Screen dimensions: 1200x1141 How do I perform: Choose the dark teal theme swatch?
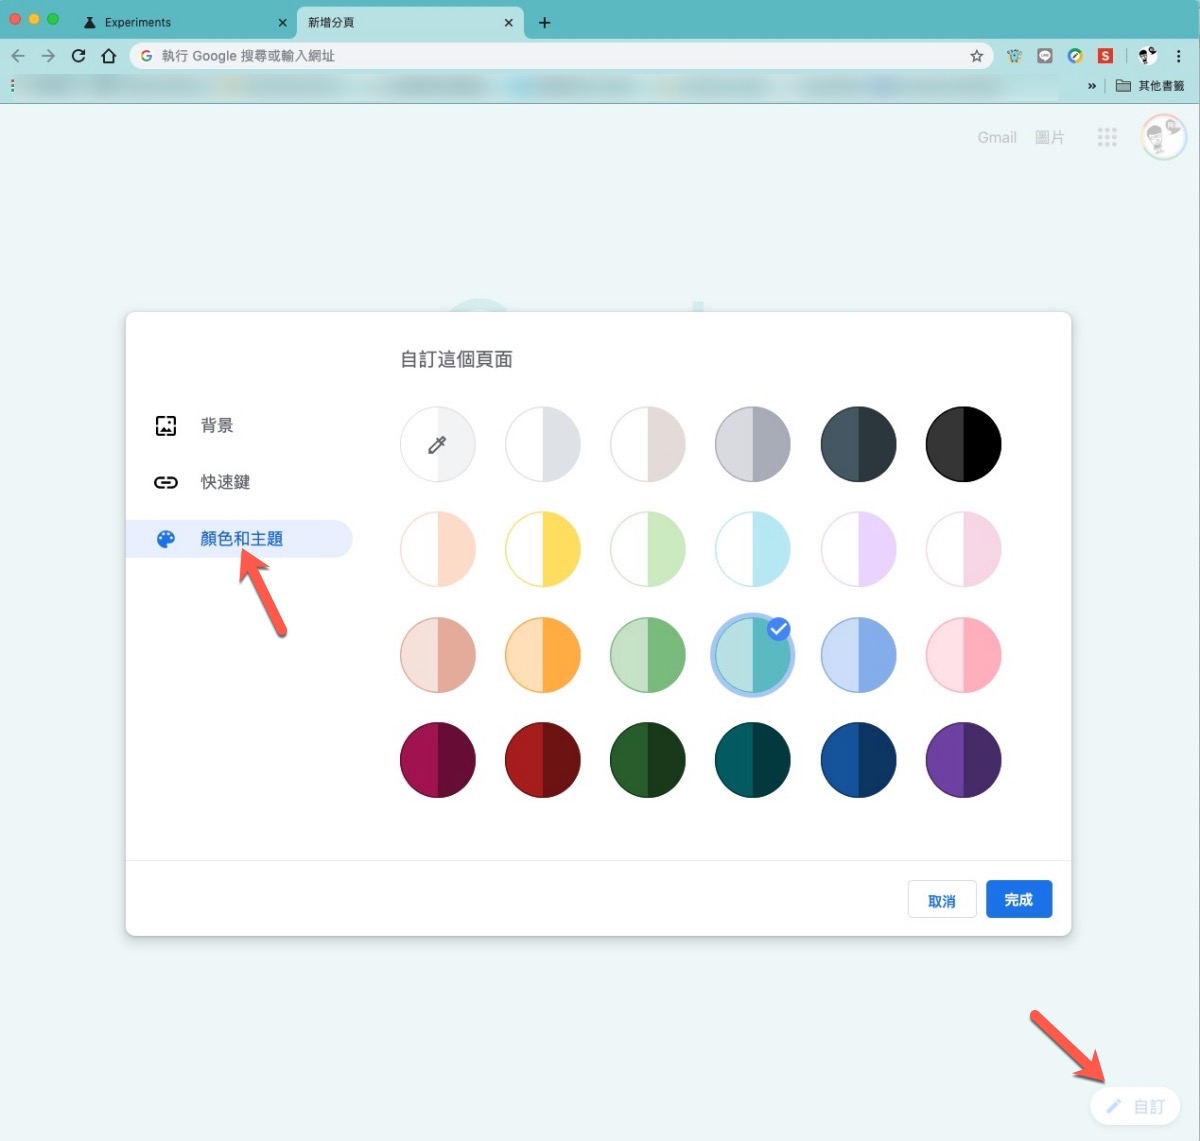[753, 760]
